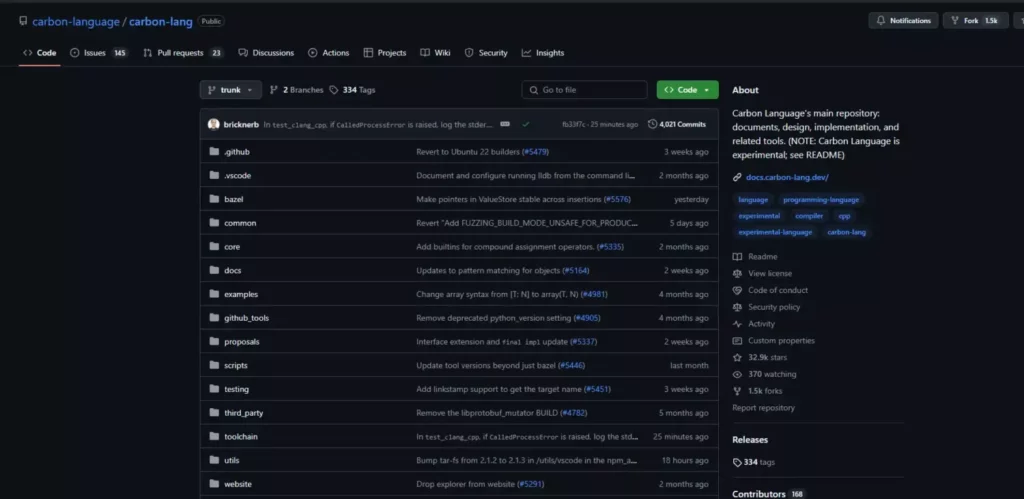Click the repository icon beside carbon-language
Image resolution: width=1024 pixels, height=499 pixels.
click(x=24, y=22)
